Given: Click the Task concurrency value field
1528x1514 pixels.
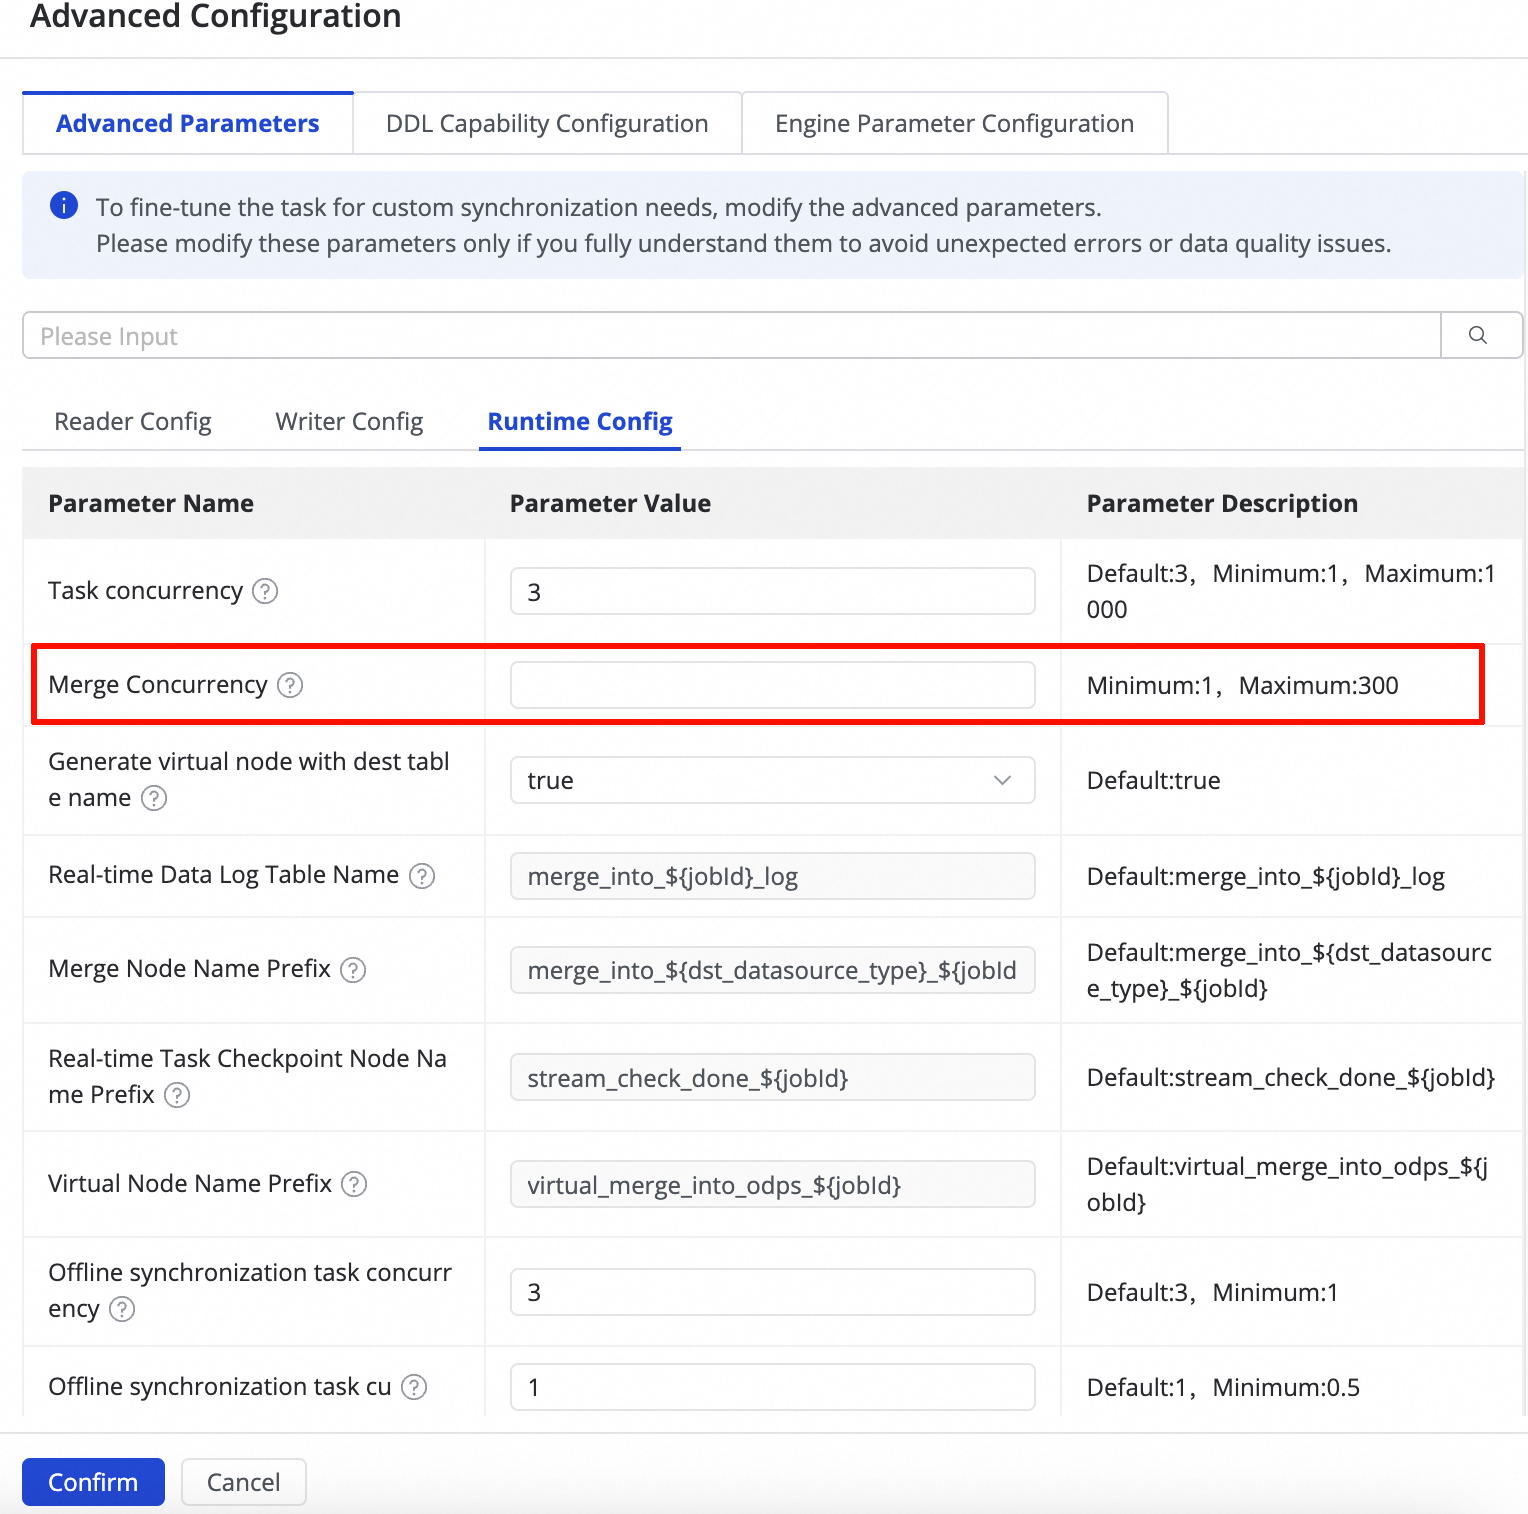Looking at the screenshot, I should coord(772,591).
